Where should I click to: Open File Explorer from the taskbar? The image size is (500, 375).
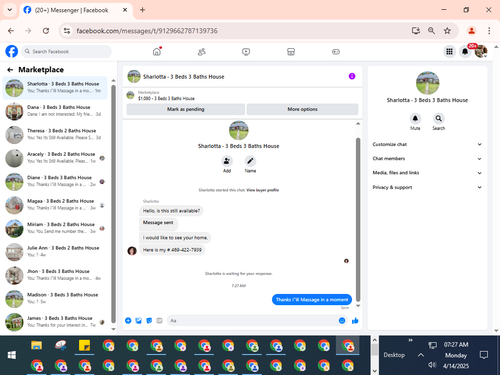(x=36, y=346)
